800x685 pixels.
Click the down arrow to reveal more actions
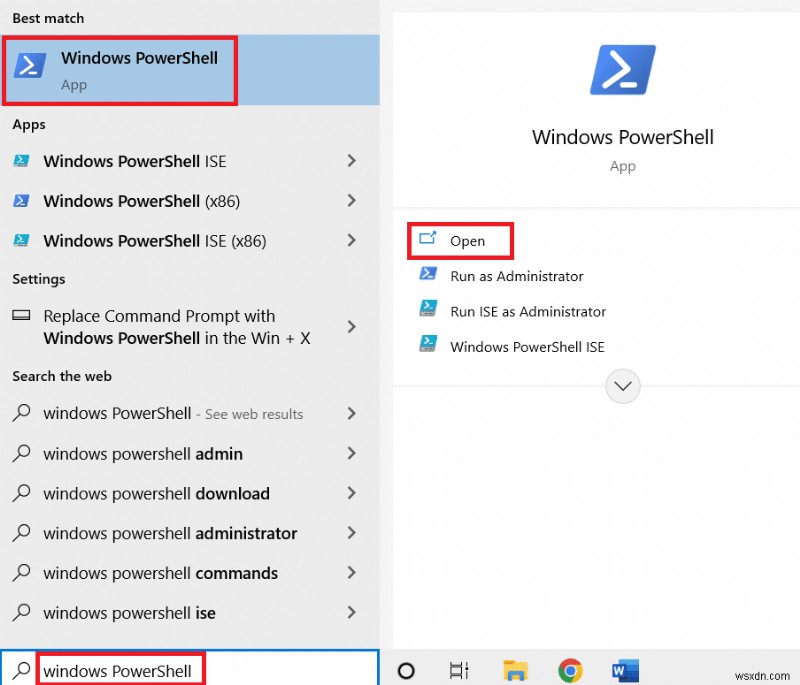(x=622, y=386)
